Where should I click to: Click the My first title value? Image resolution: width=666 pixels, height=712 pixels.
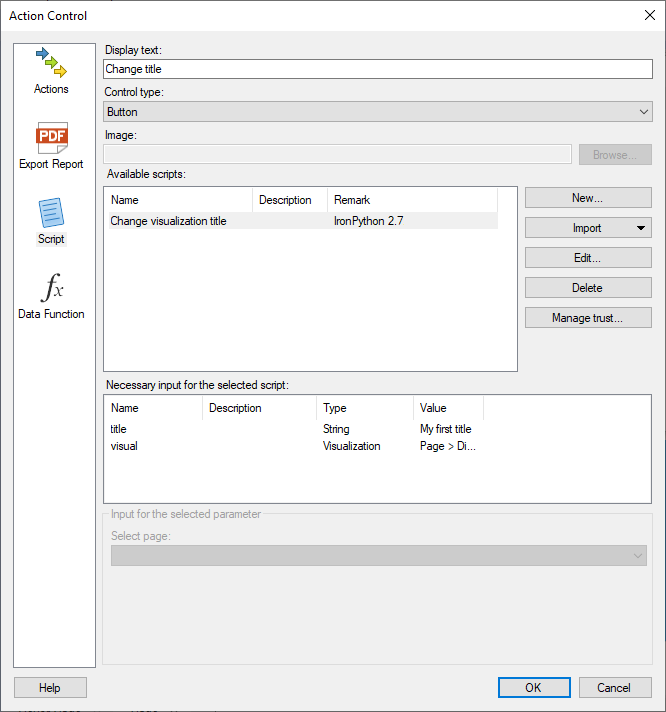coord(445,429)
